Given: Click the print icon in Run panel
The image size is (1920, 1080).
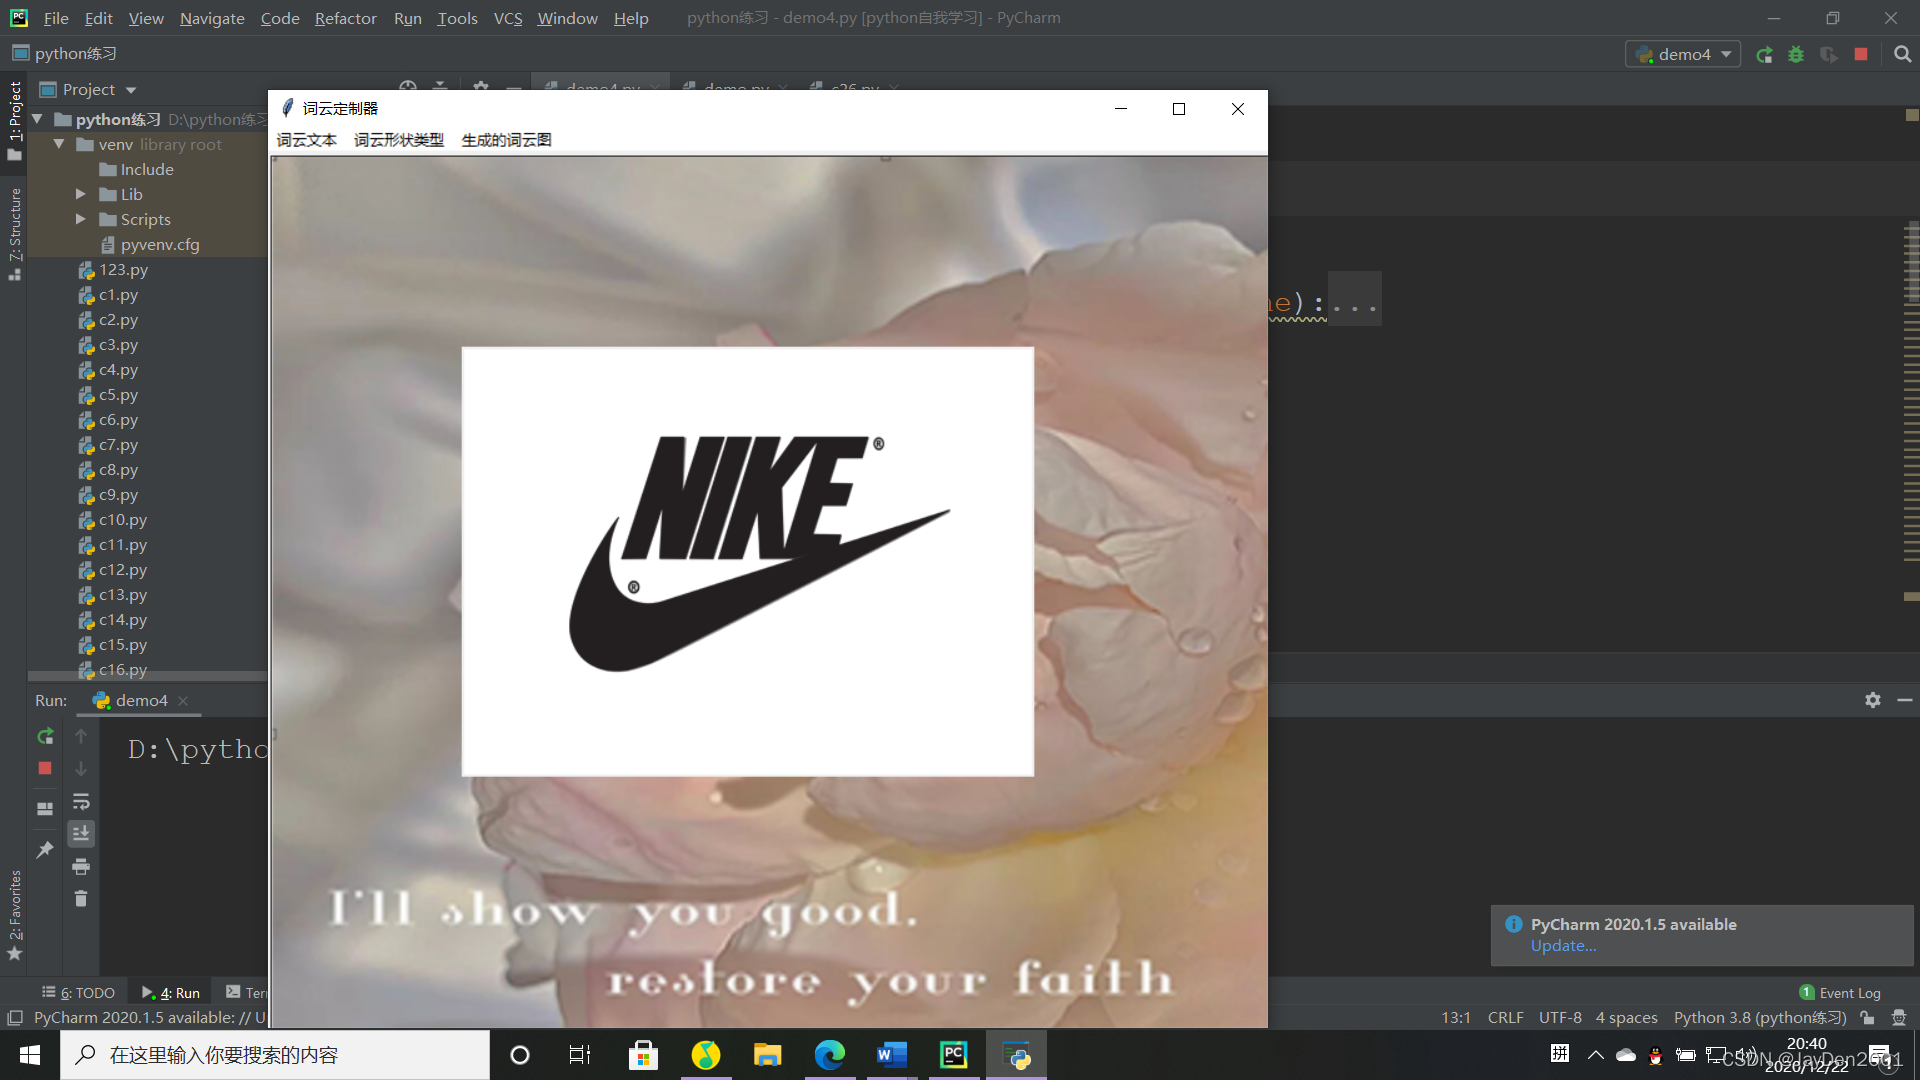Looking at the screenshot, I should click(81, 866).
